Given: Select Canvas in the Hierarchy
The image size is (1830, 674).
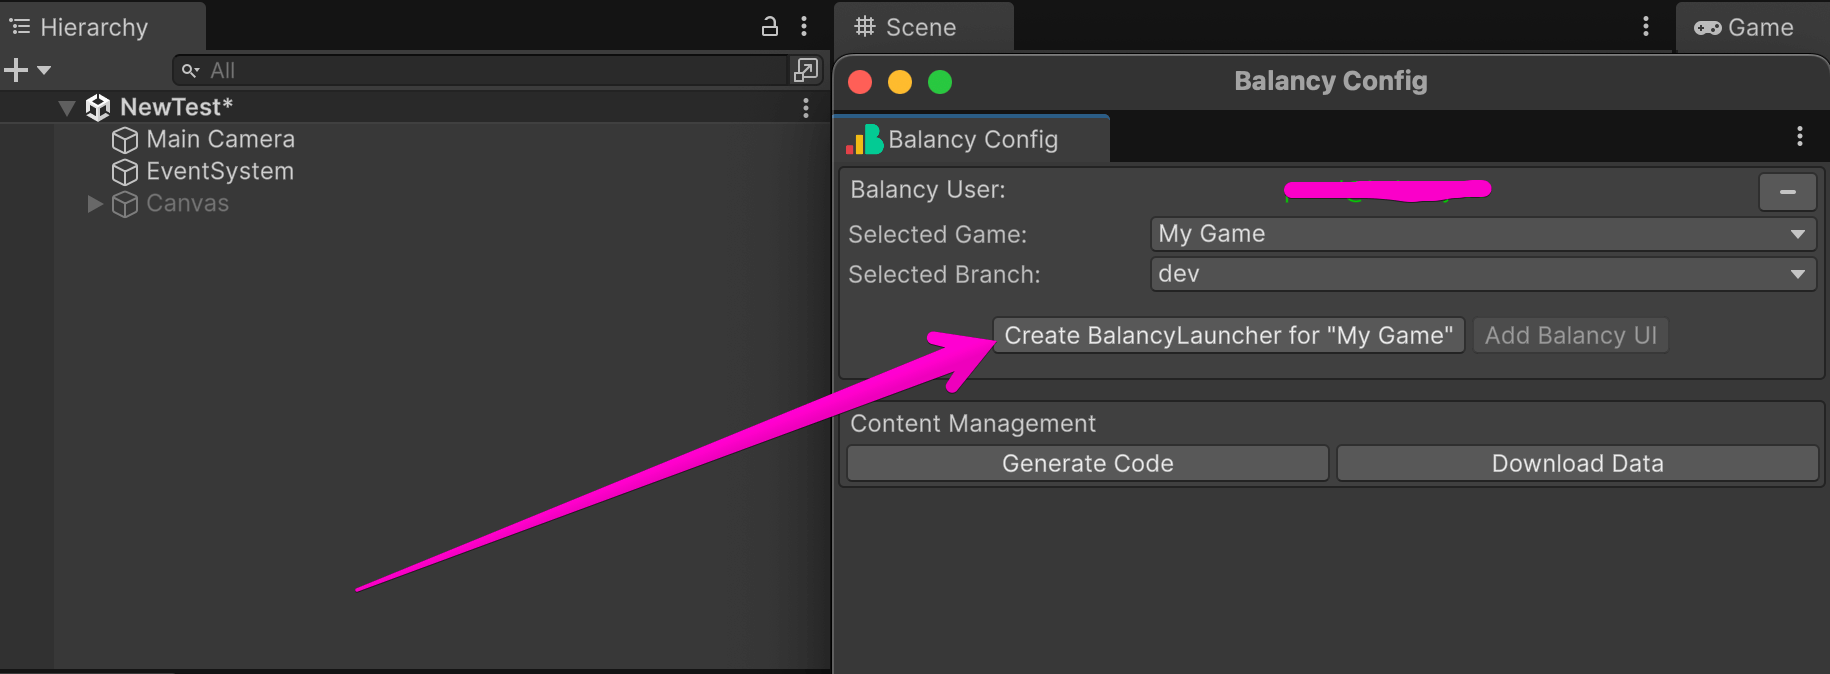Looking at the screenshot, I should [x=187, y=203].
